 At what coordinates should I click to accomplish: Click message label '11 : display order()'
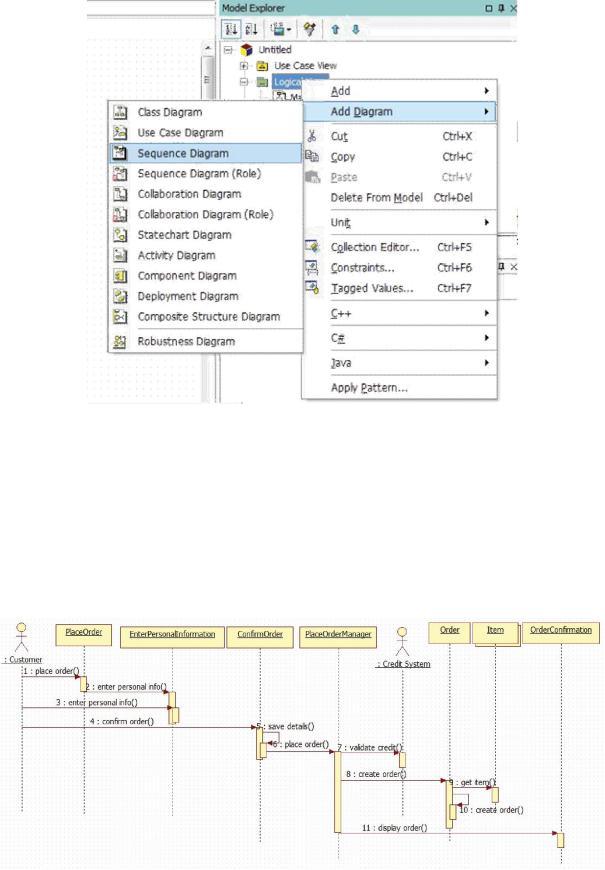[395, 828]
